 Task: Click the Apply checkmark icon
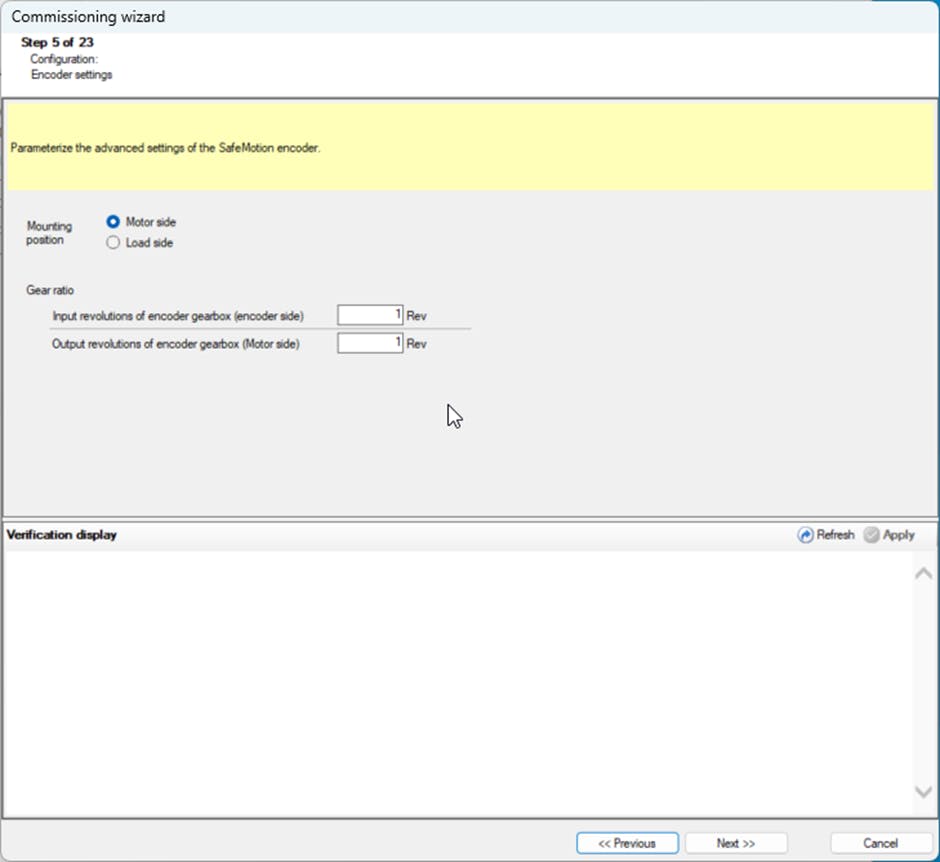871,535
